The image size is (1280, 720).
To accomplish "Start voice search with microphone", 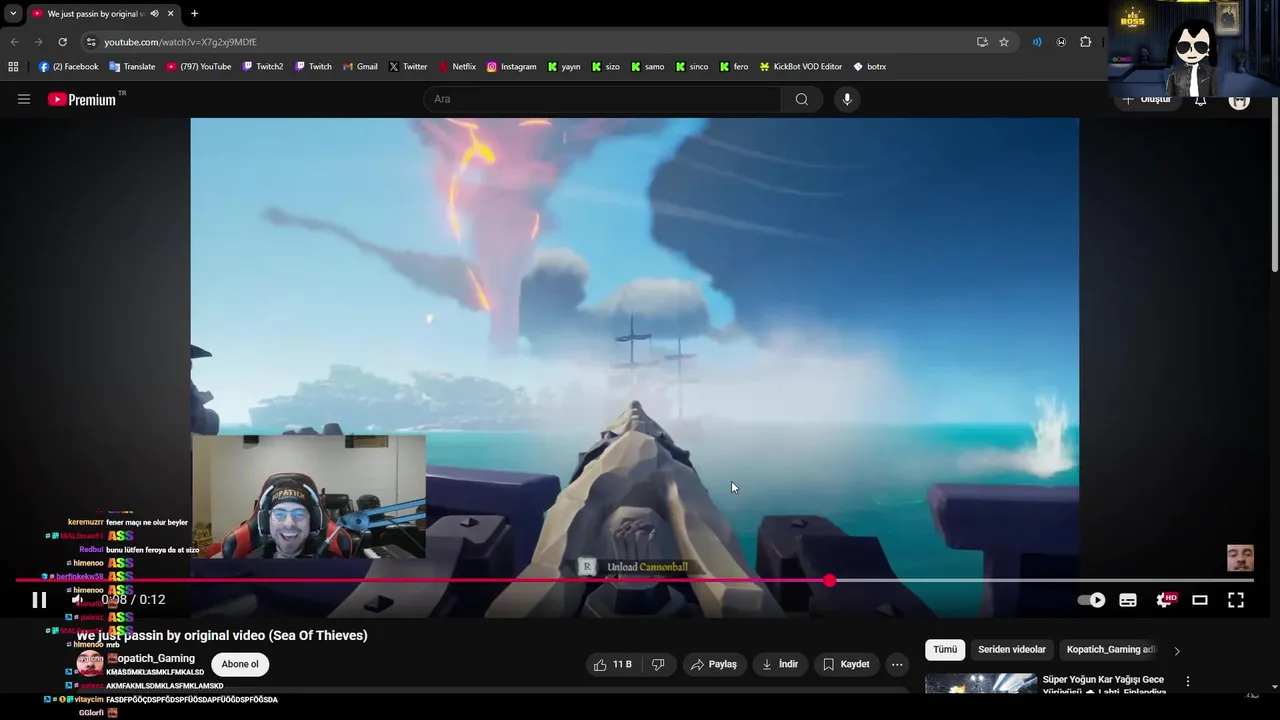I will (847, 99).
